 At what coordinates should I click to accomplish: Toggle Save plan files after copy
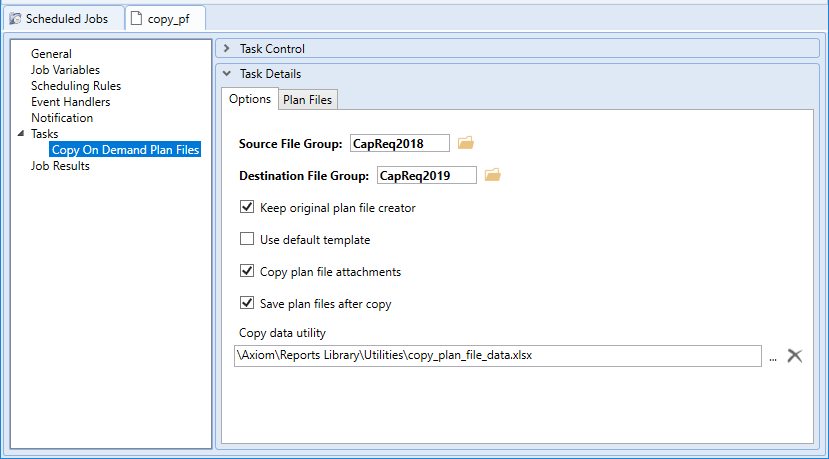[247, 303]
